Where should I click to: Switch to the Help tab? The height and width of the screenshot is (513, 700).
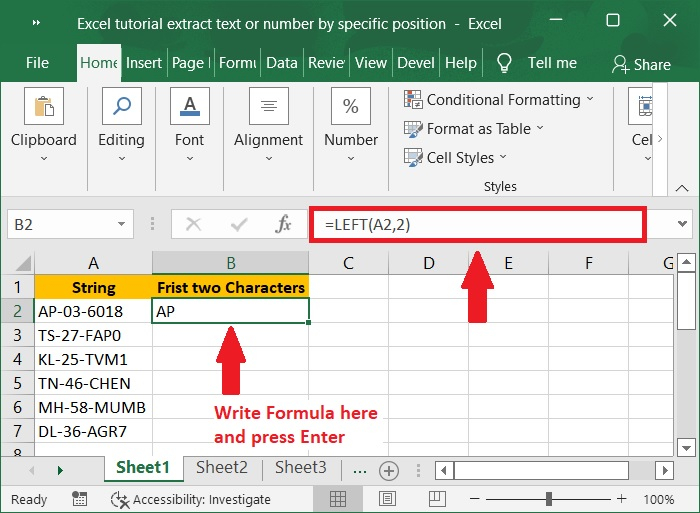pyautogui.click(x=461, y=63)
